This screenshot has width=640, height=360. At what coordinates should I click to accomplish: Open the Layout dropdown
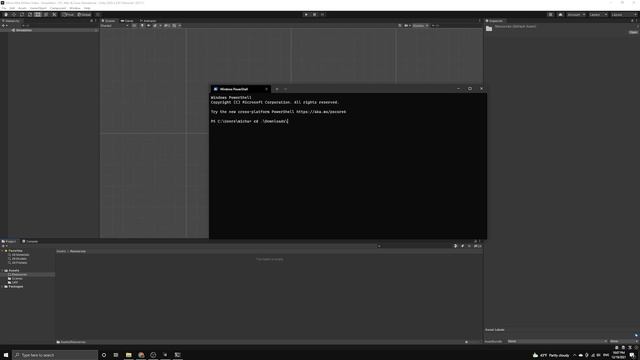[x=624, y=15]
